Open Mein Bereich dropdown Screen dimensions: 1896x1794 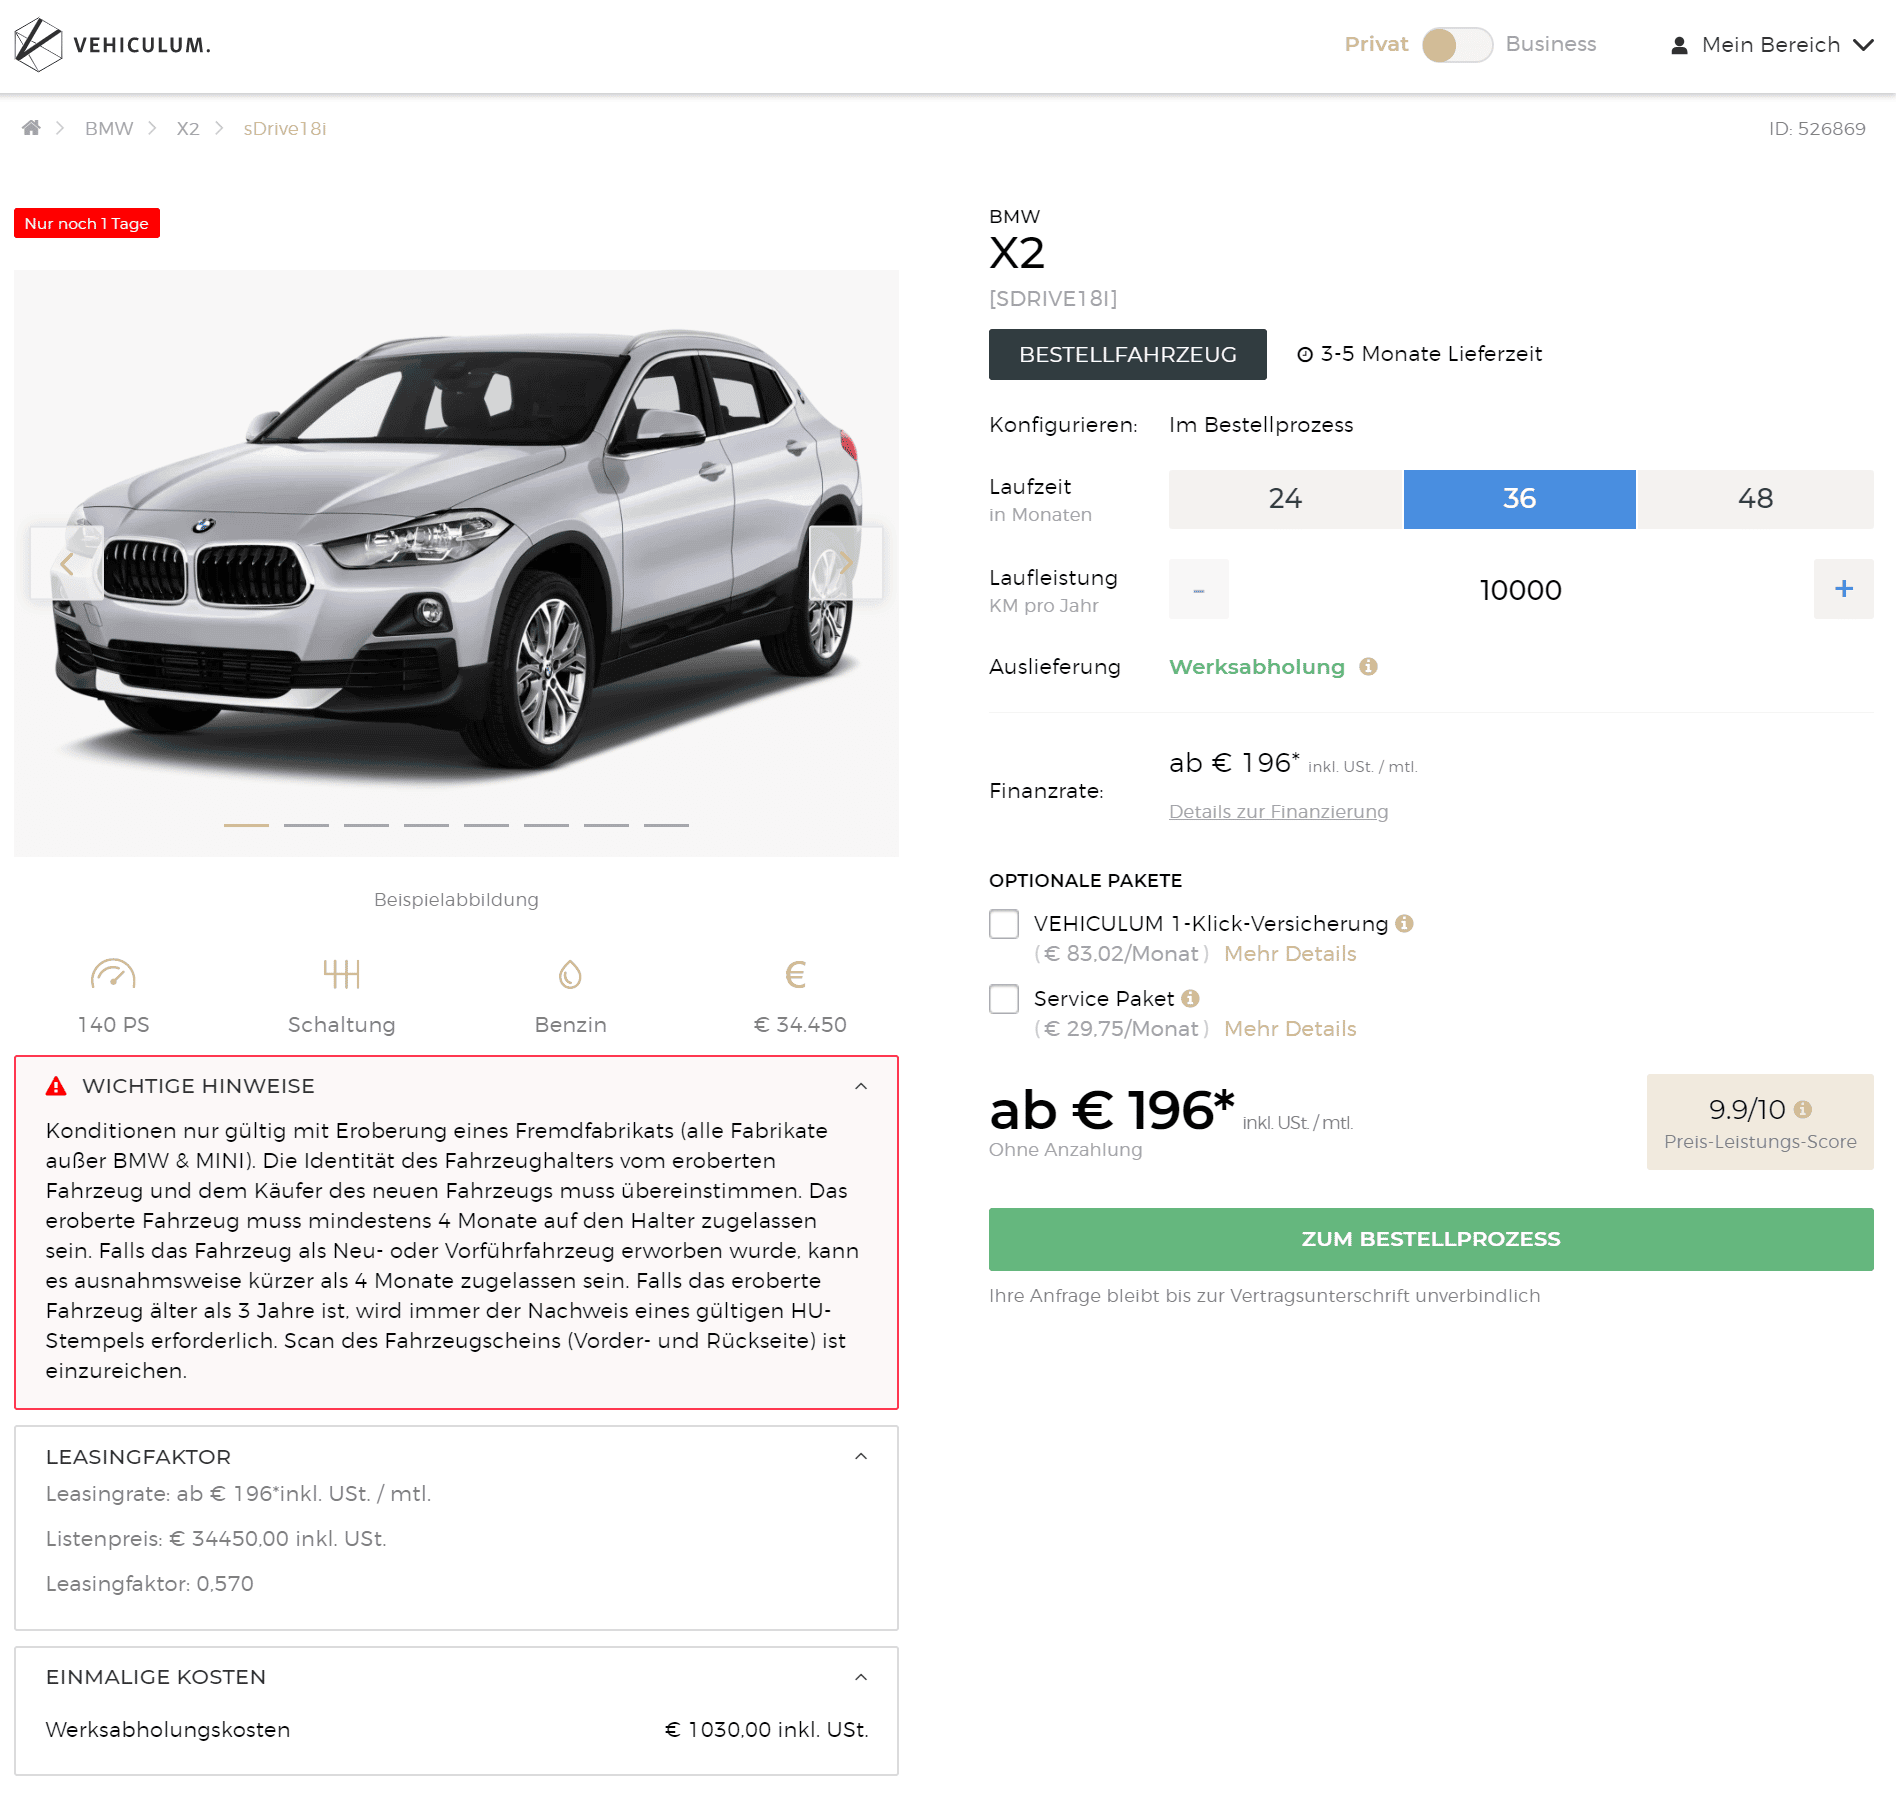(1772, 45)
